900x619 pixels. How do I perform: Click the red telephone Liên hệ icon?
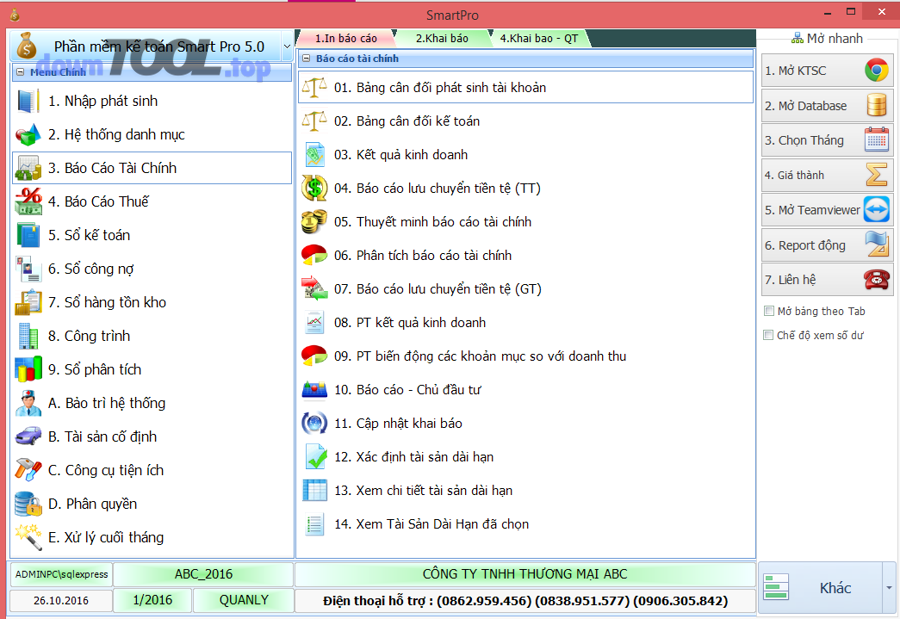(x=876, y=280)
